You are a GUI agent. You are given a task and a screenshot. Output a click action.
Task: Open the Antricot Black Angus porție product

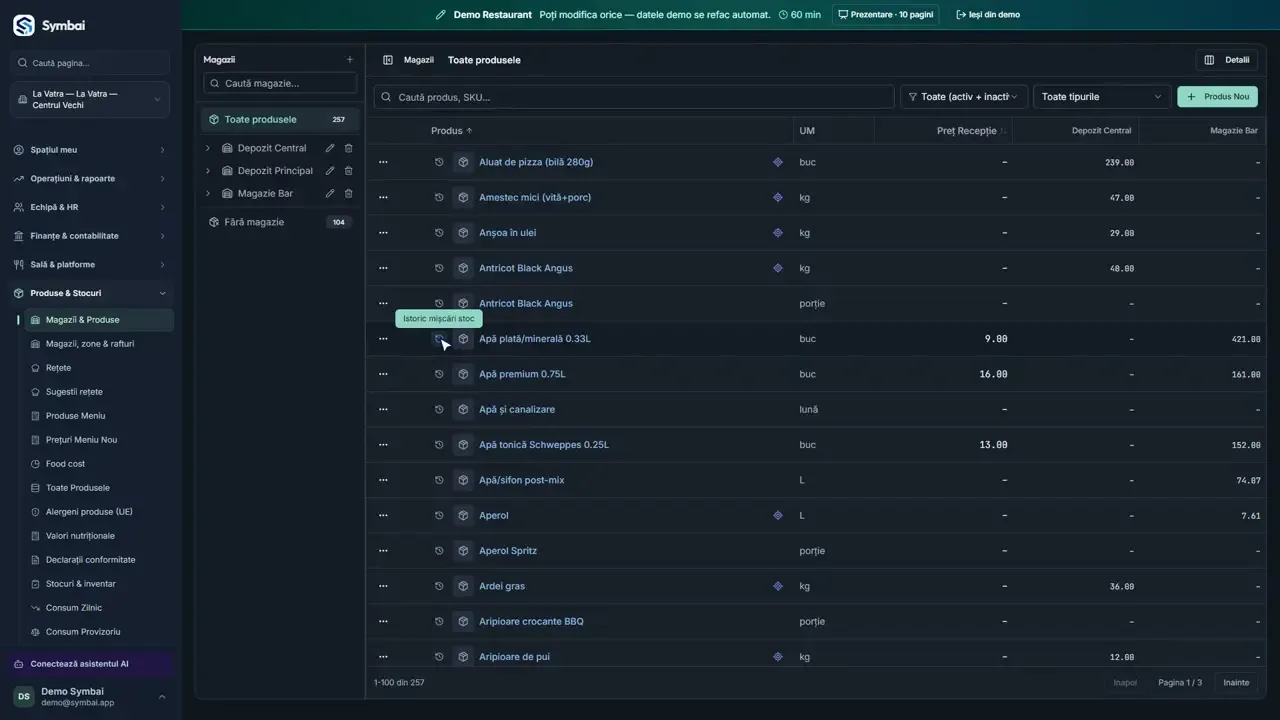pyautogui.click(x=526, y=304)
